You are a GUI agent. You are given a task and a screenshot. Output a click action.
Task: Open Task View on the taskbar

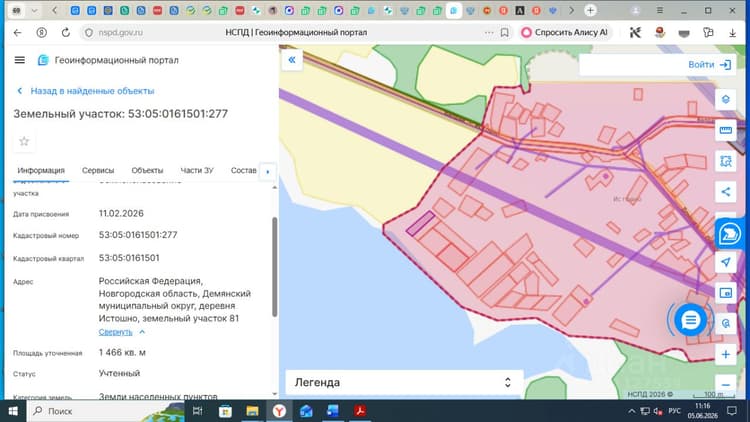pyautogui.click(x=197, y=411)
